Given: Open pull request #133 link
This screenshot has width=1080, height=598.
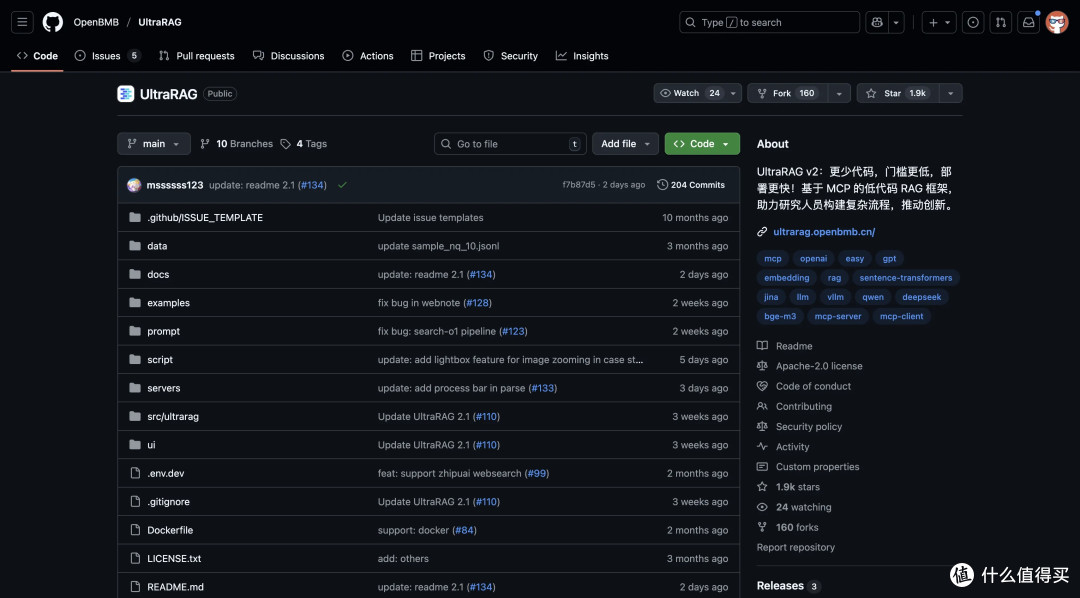Looking at the screenshot, I should point(543,388).
